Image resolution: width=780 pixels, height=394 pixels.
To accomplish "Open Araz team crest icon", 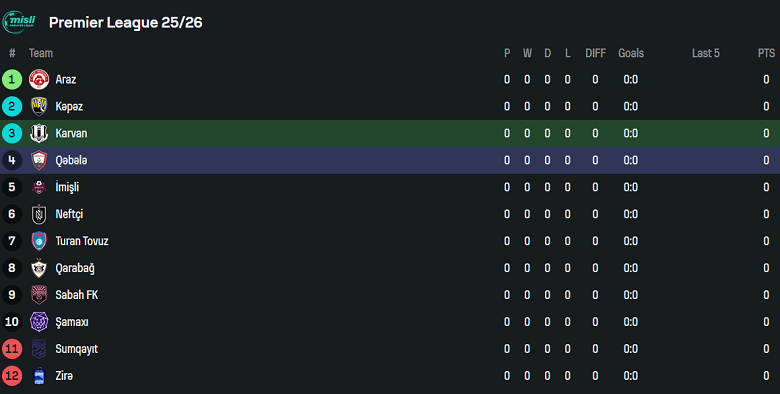I will coord(39,80).
